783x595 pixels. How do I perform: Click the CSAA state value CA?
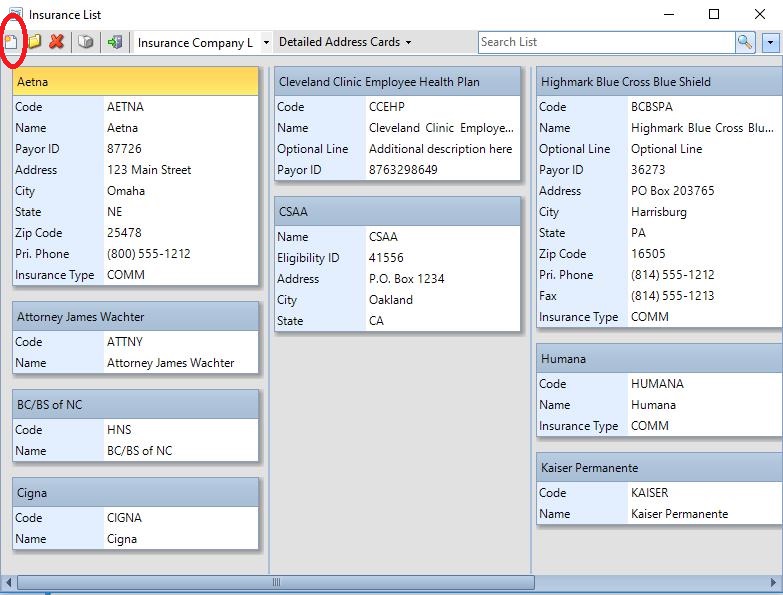[377, 320]
